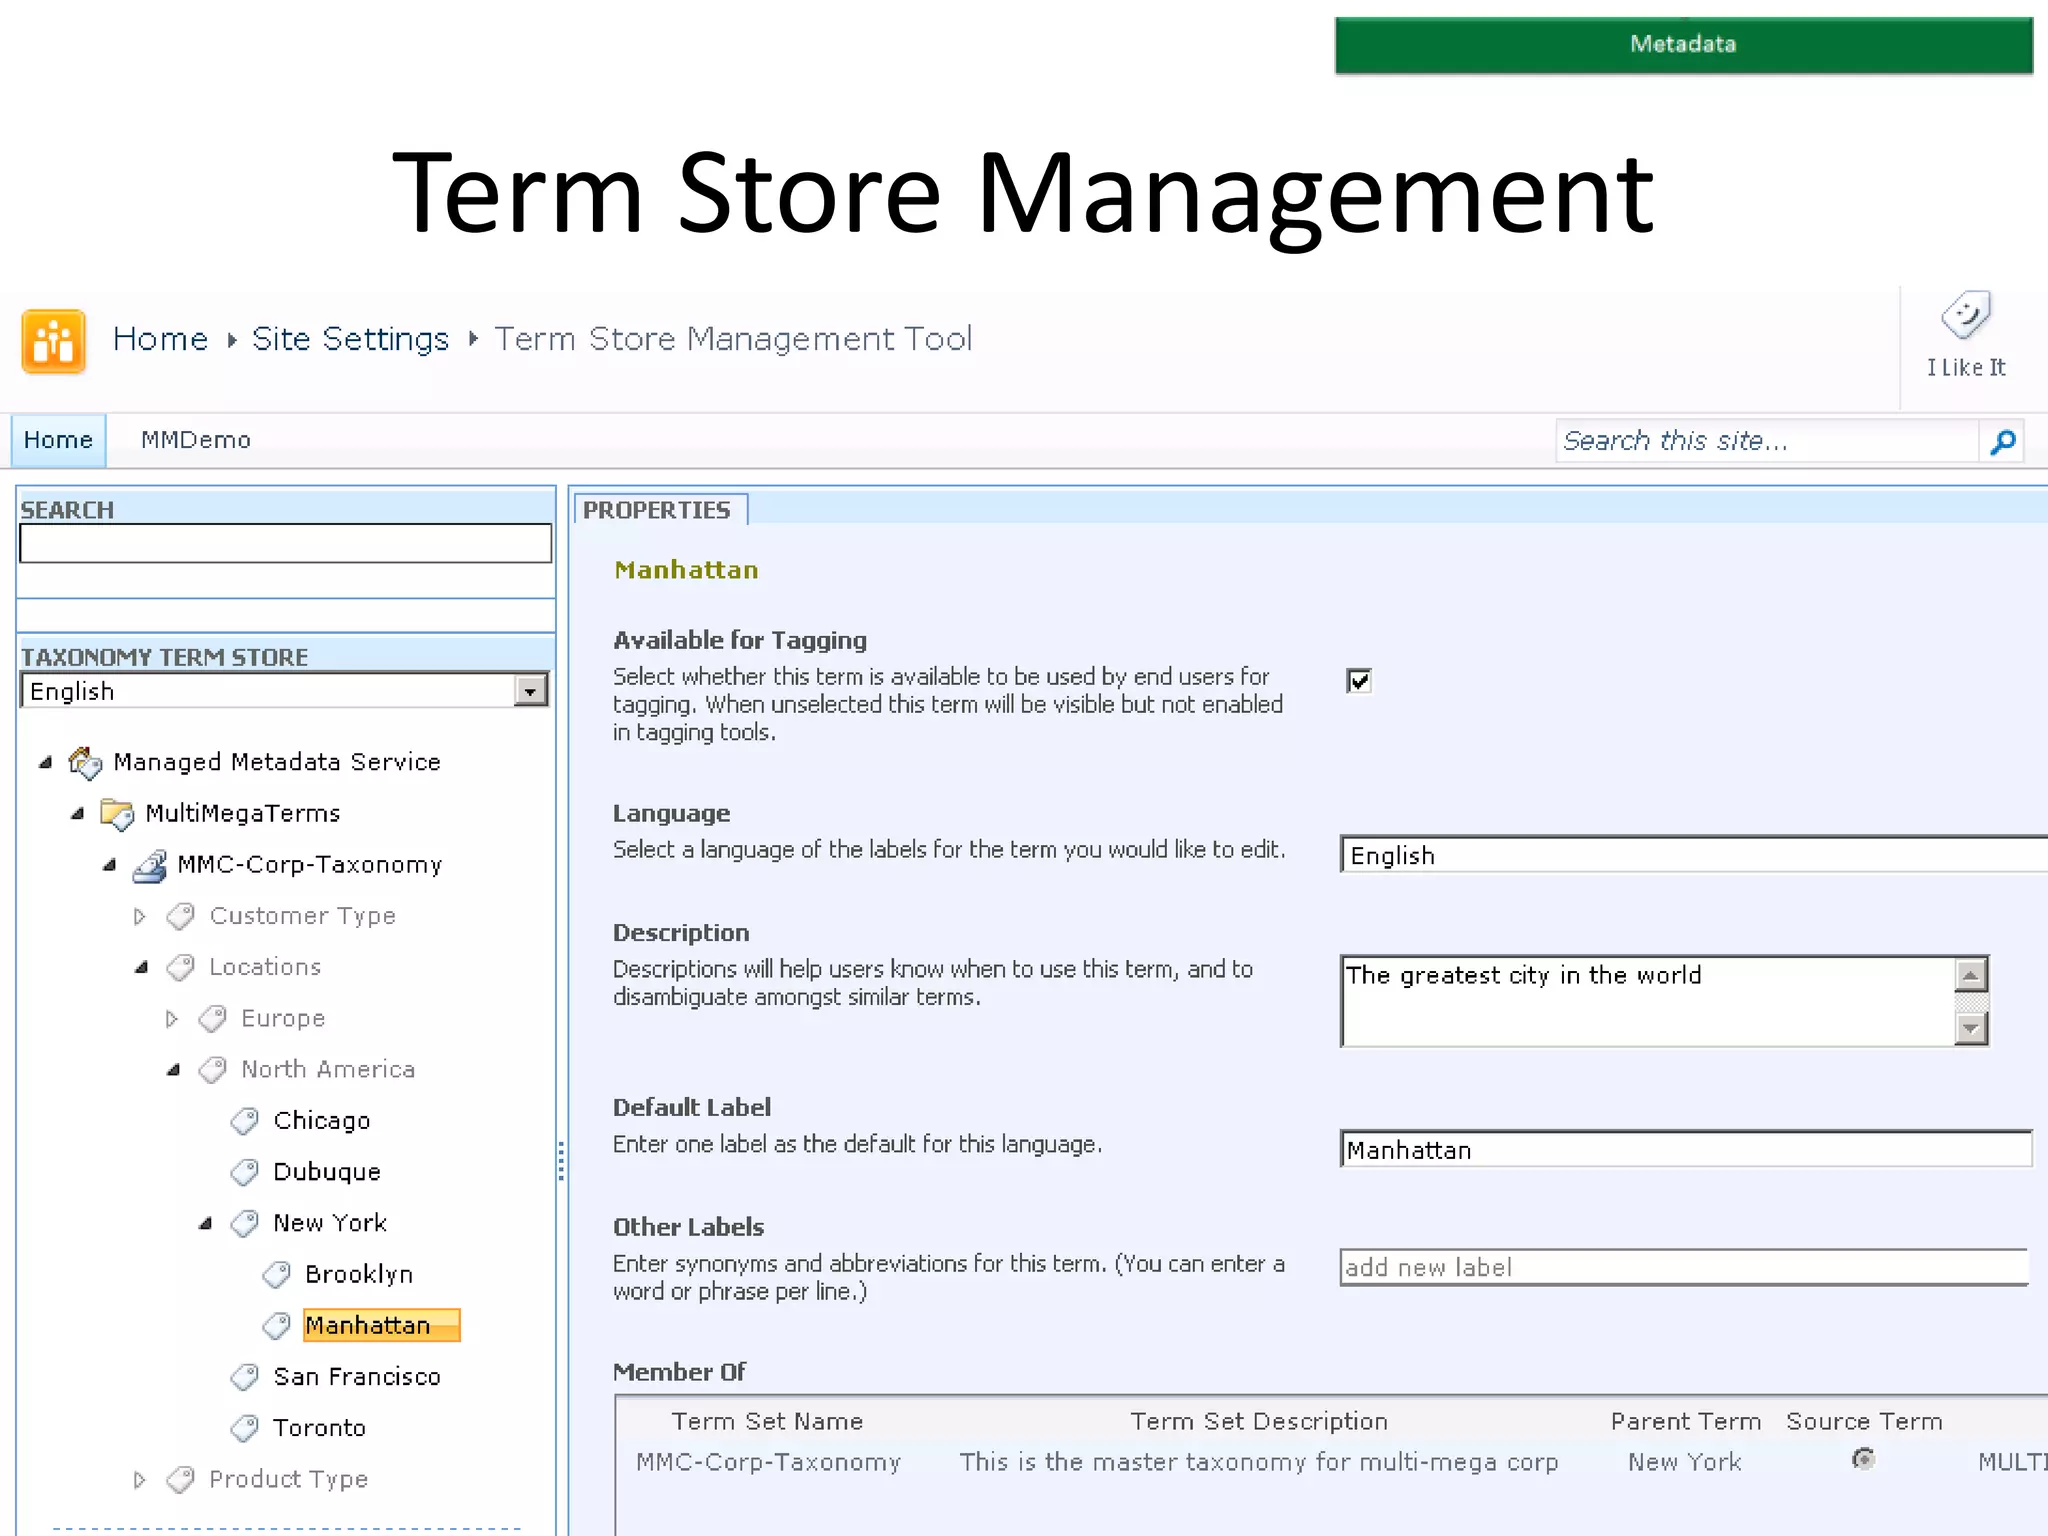The image size is (2048, 1536).
Task: Collapse the MultiMegaTerms group
Action: click(77, 813)
